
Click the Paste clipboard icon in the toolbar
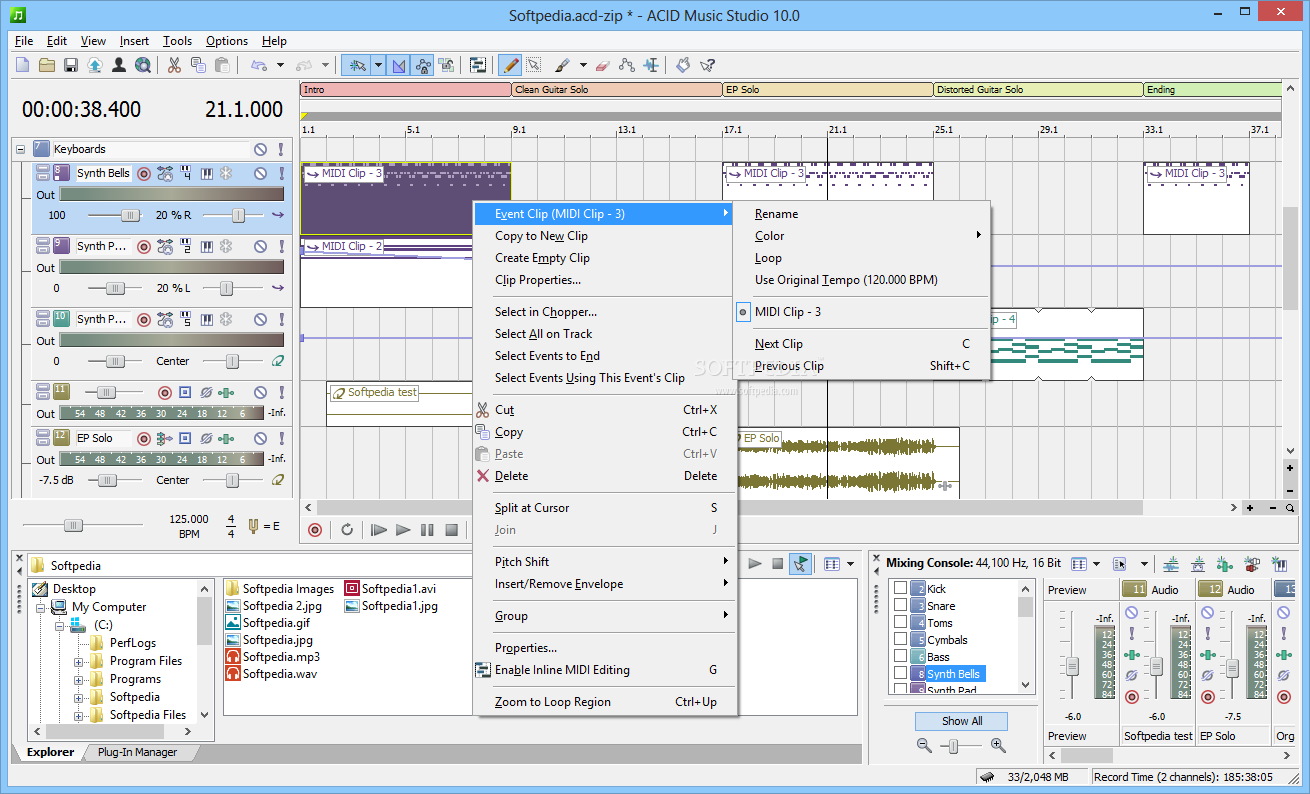point(222,65)
